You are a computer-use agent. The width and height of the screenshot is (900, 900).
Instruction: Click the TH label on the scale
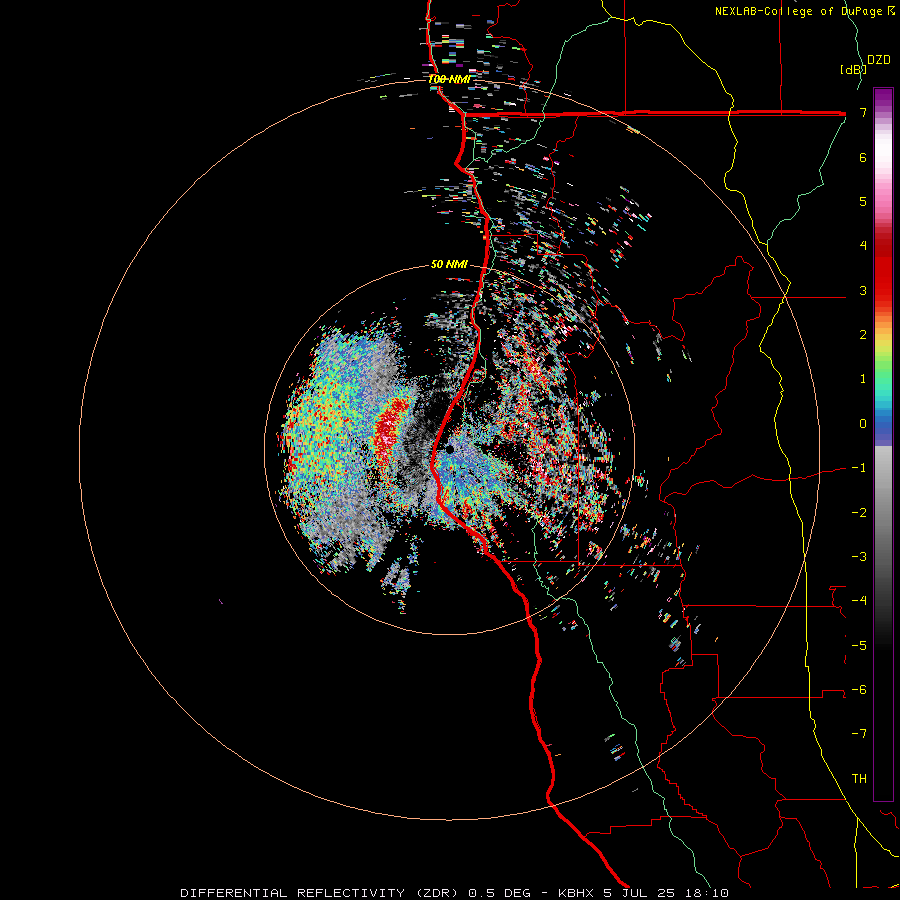(x=859, y=779)
